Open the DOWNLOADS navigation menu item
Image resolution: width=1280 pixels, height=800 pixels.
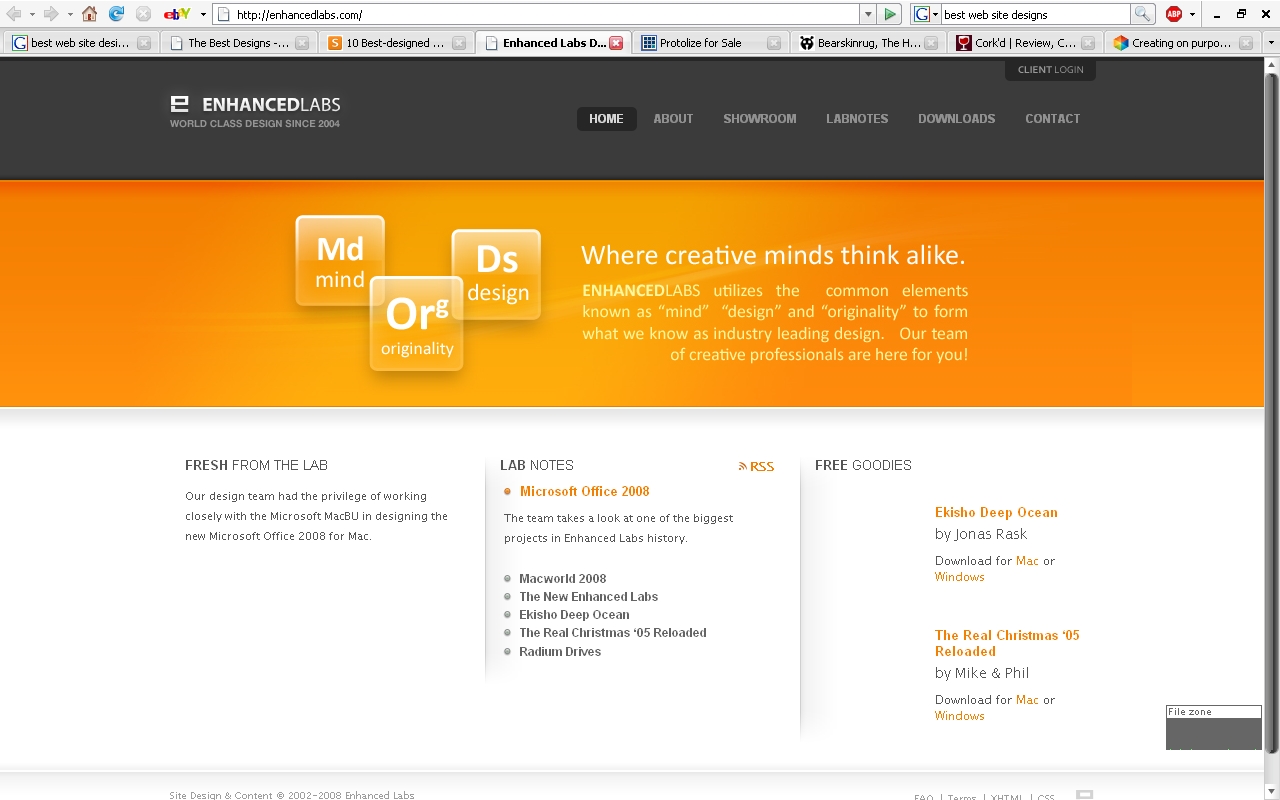pos(956,119)
